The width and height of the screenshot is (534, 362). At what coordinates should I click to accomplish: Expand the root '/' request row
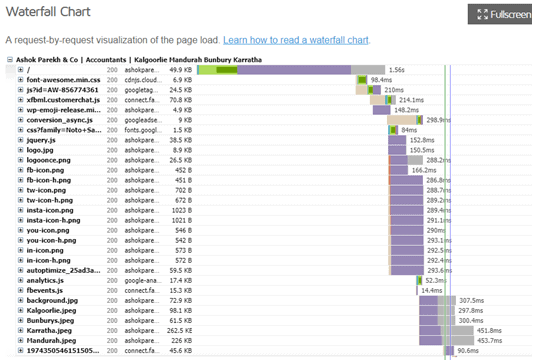(20, 70)
